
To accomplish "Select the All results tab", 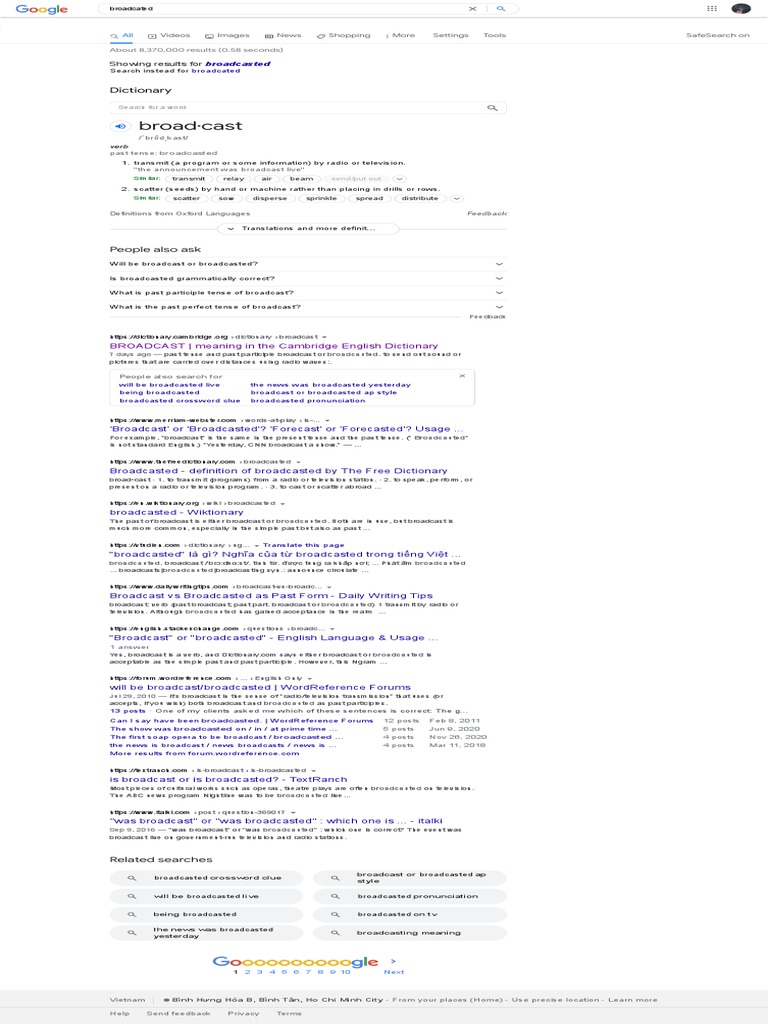I will pos(122,35).
